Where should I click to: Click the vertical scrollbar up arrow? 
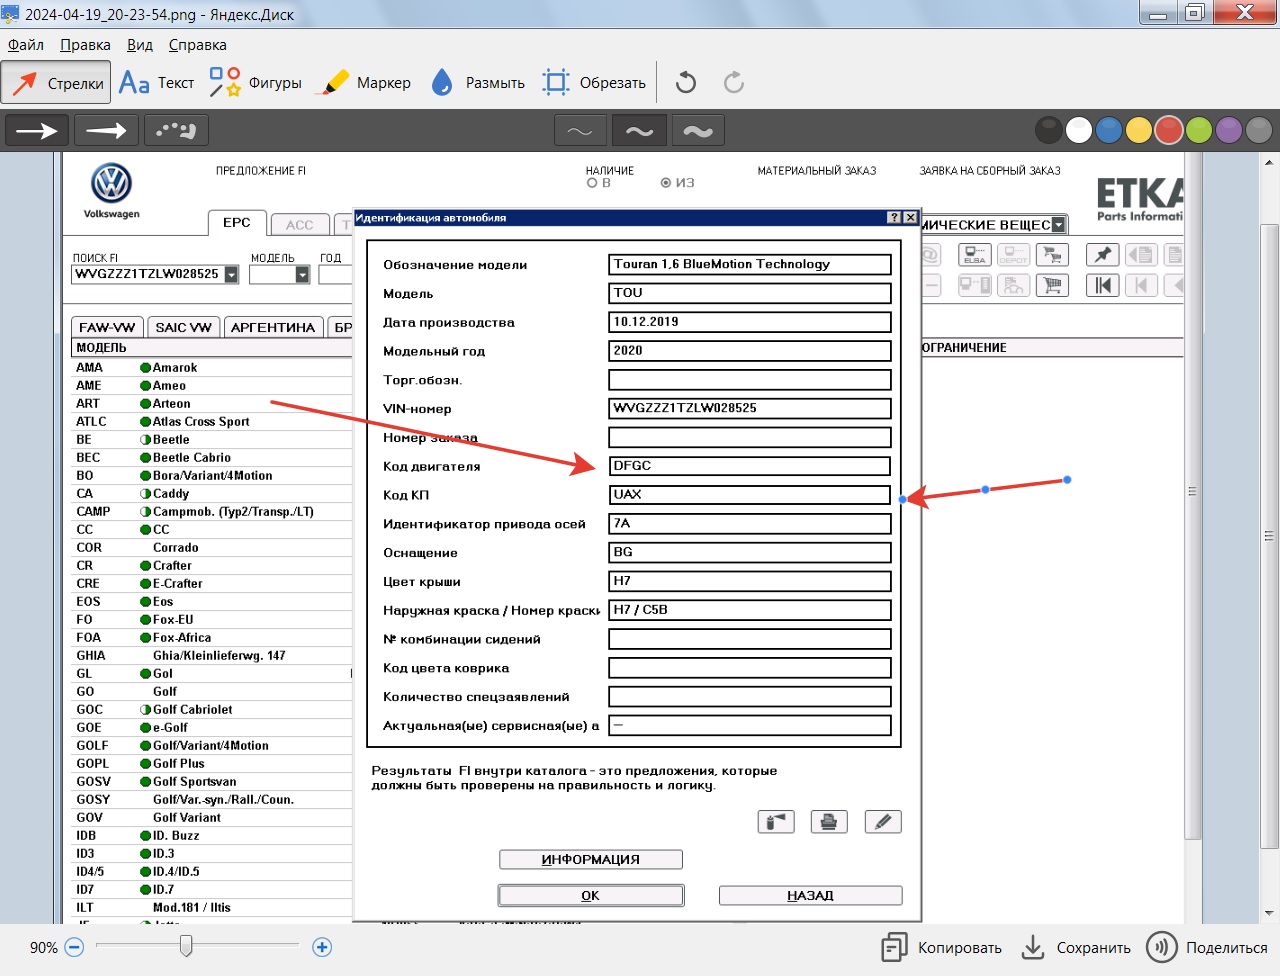coord(1269,161)
